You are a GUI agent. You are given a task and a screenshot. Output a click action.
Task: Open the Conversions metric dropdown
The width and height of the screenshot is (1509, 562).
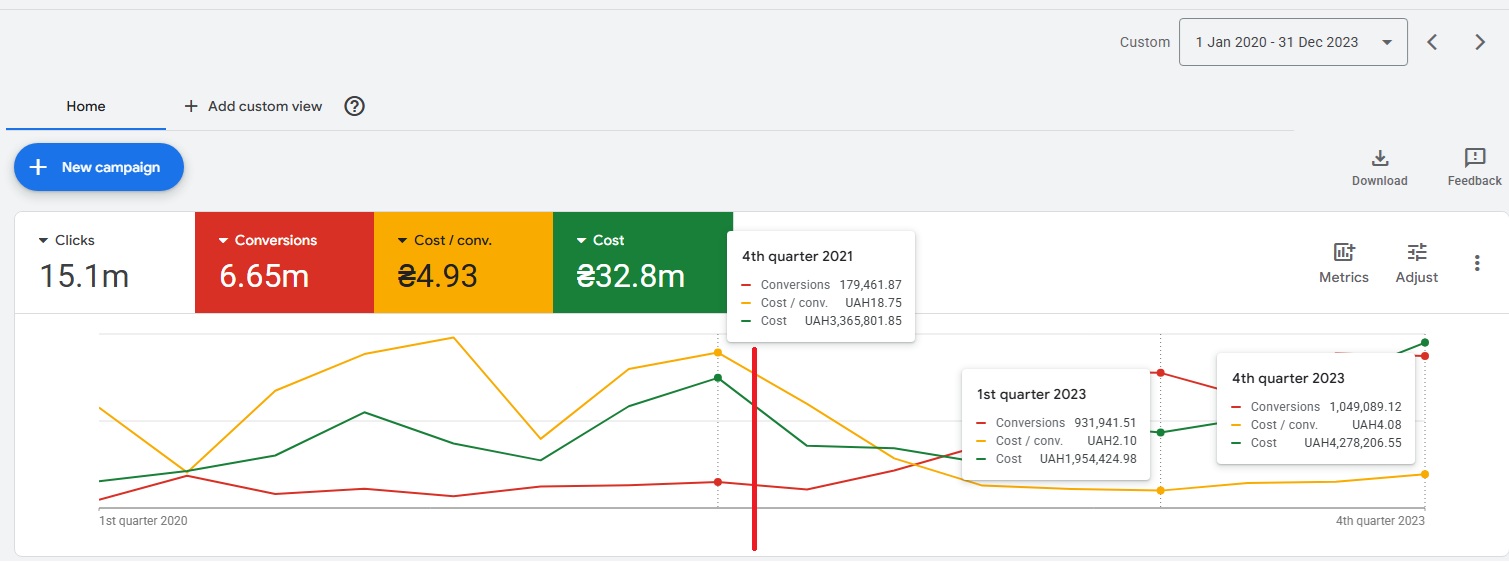(267, 240)
